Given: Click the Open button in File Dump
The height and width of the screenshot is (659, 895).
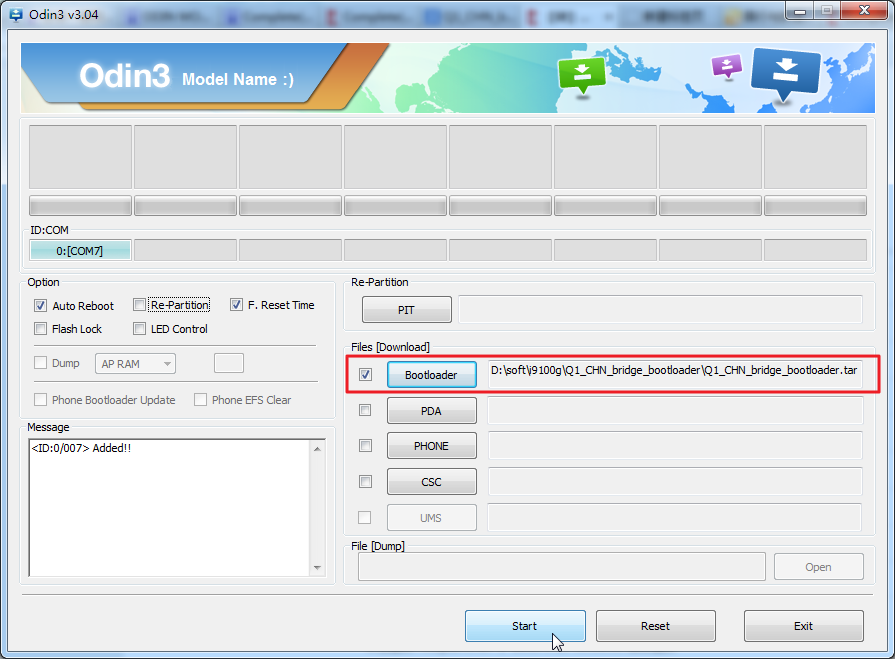Looking at the screenshot, I should click(x=819, y=567).
